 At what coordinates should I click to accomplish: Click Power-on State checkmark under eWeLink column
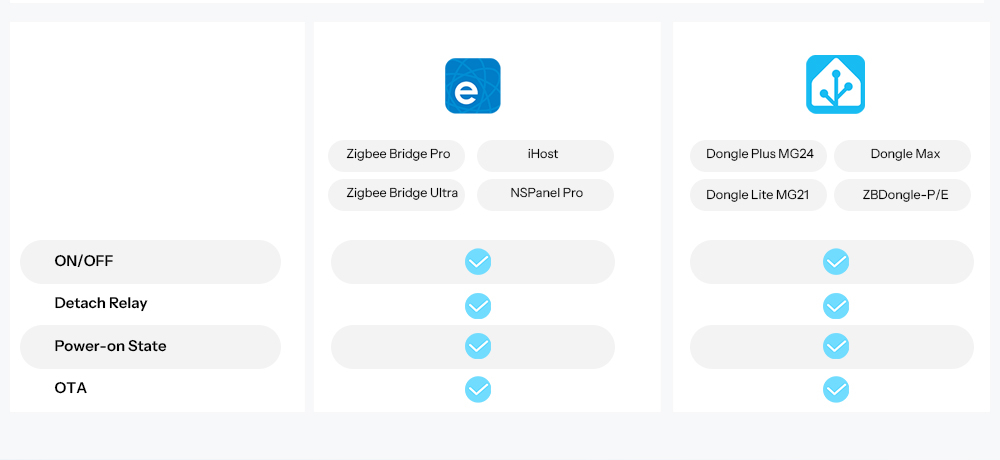(x=478, y=346)
